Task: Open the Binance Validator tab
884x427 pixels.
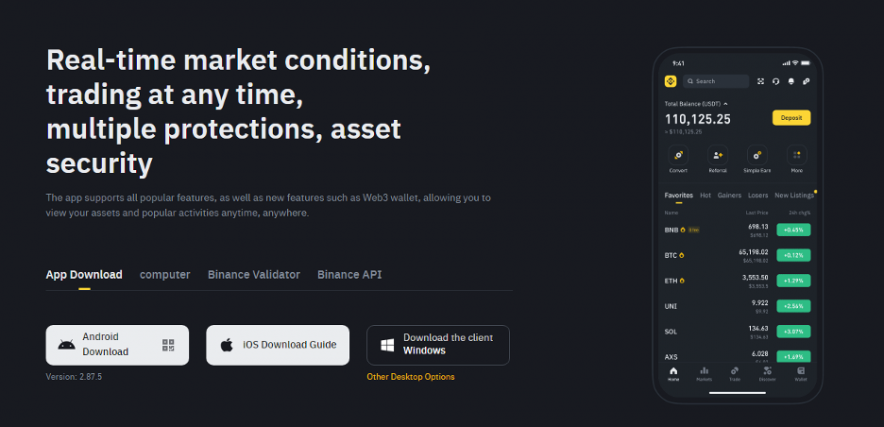Action: (x=253, y=274)
